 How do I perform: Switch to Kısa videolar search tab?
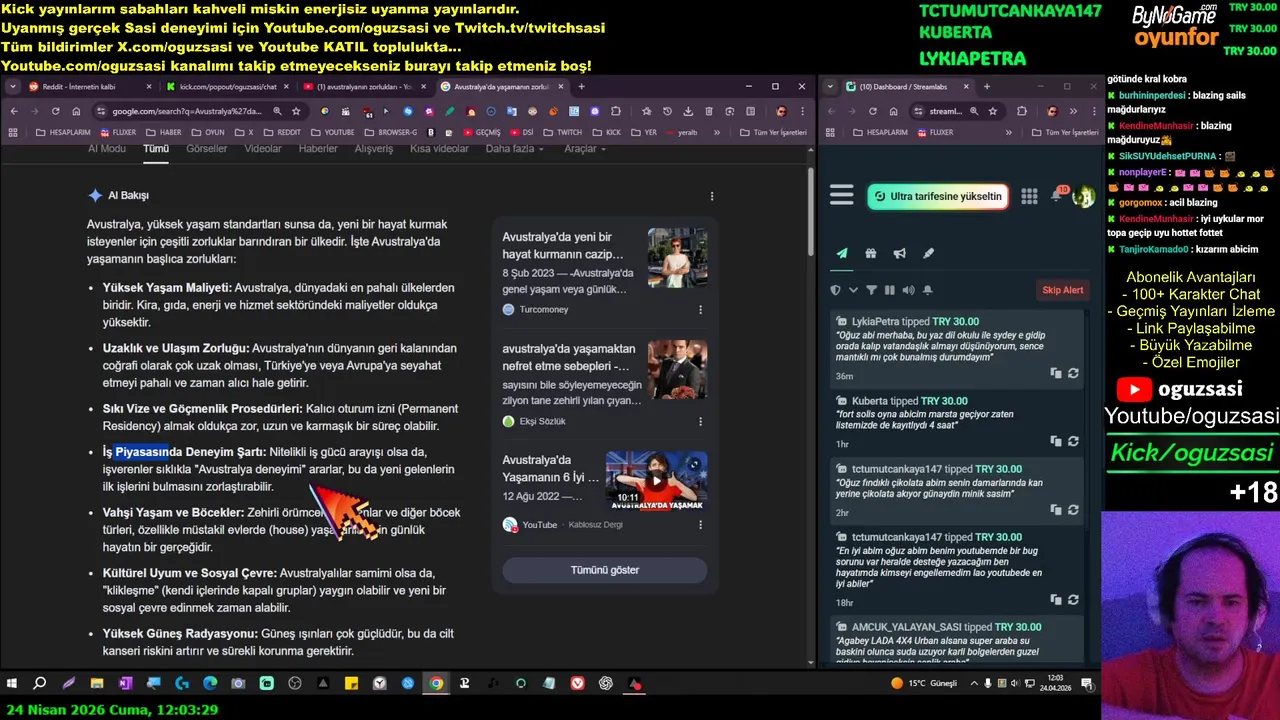click(x=439, y=149)
